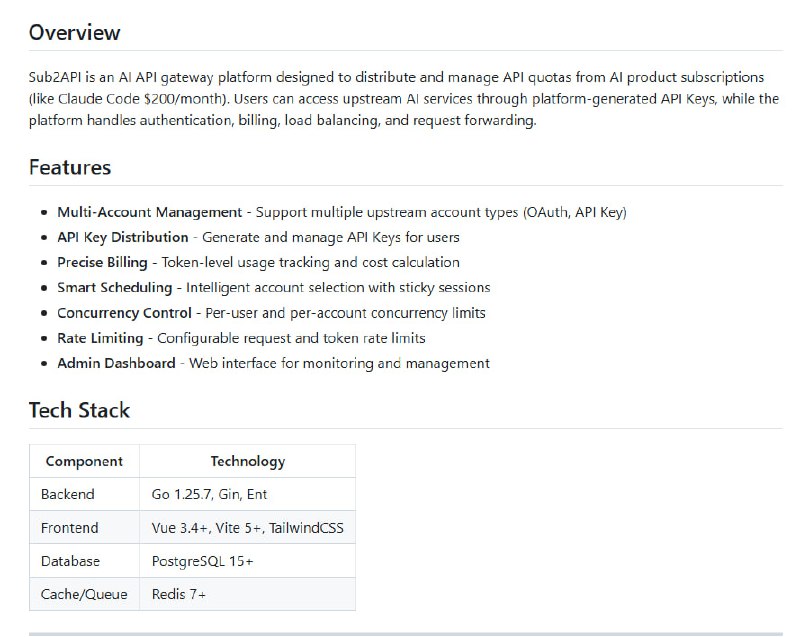Screen dimensions: 800x637
Task: Click the Precise Billing feature label
Action: point(102,262)
